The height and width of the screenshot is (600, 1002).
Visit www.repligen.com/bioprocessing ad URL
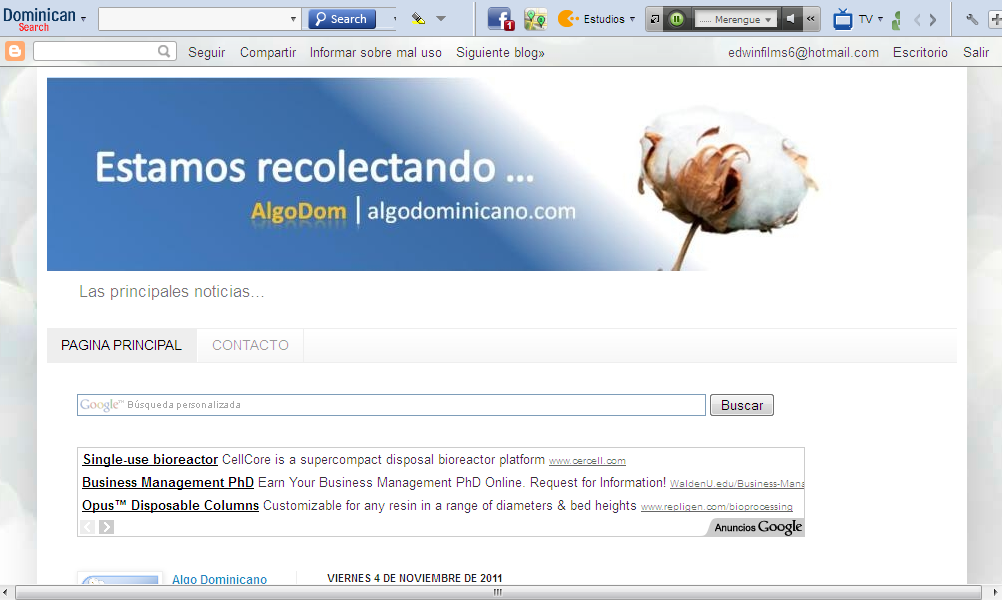click(716, 507)
